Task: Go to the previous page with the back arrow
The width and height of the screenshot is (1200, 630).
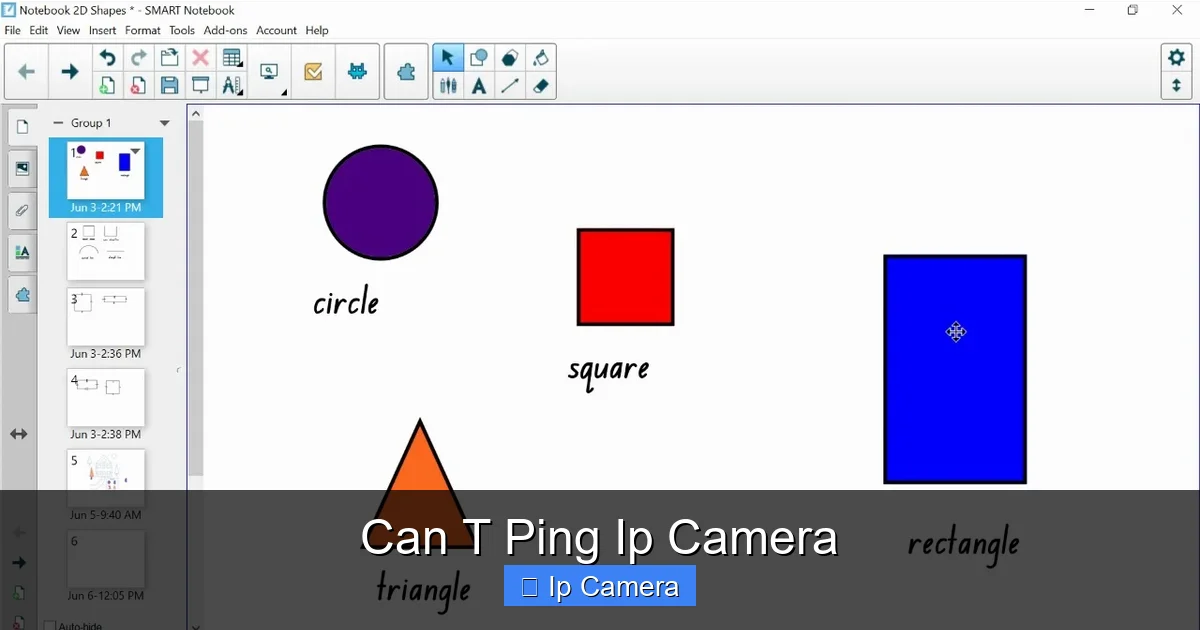Action: pyautogui.click(x=27, y=72)
